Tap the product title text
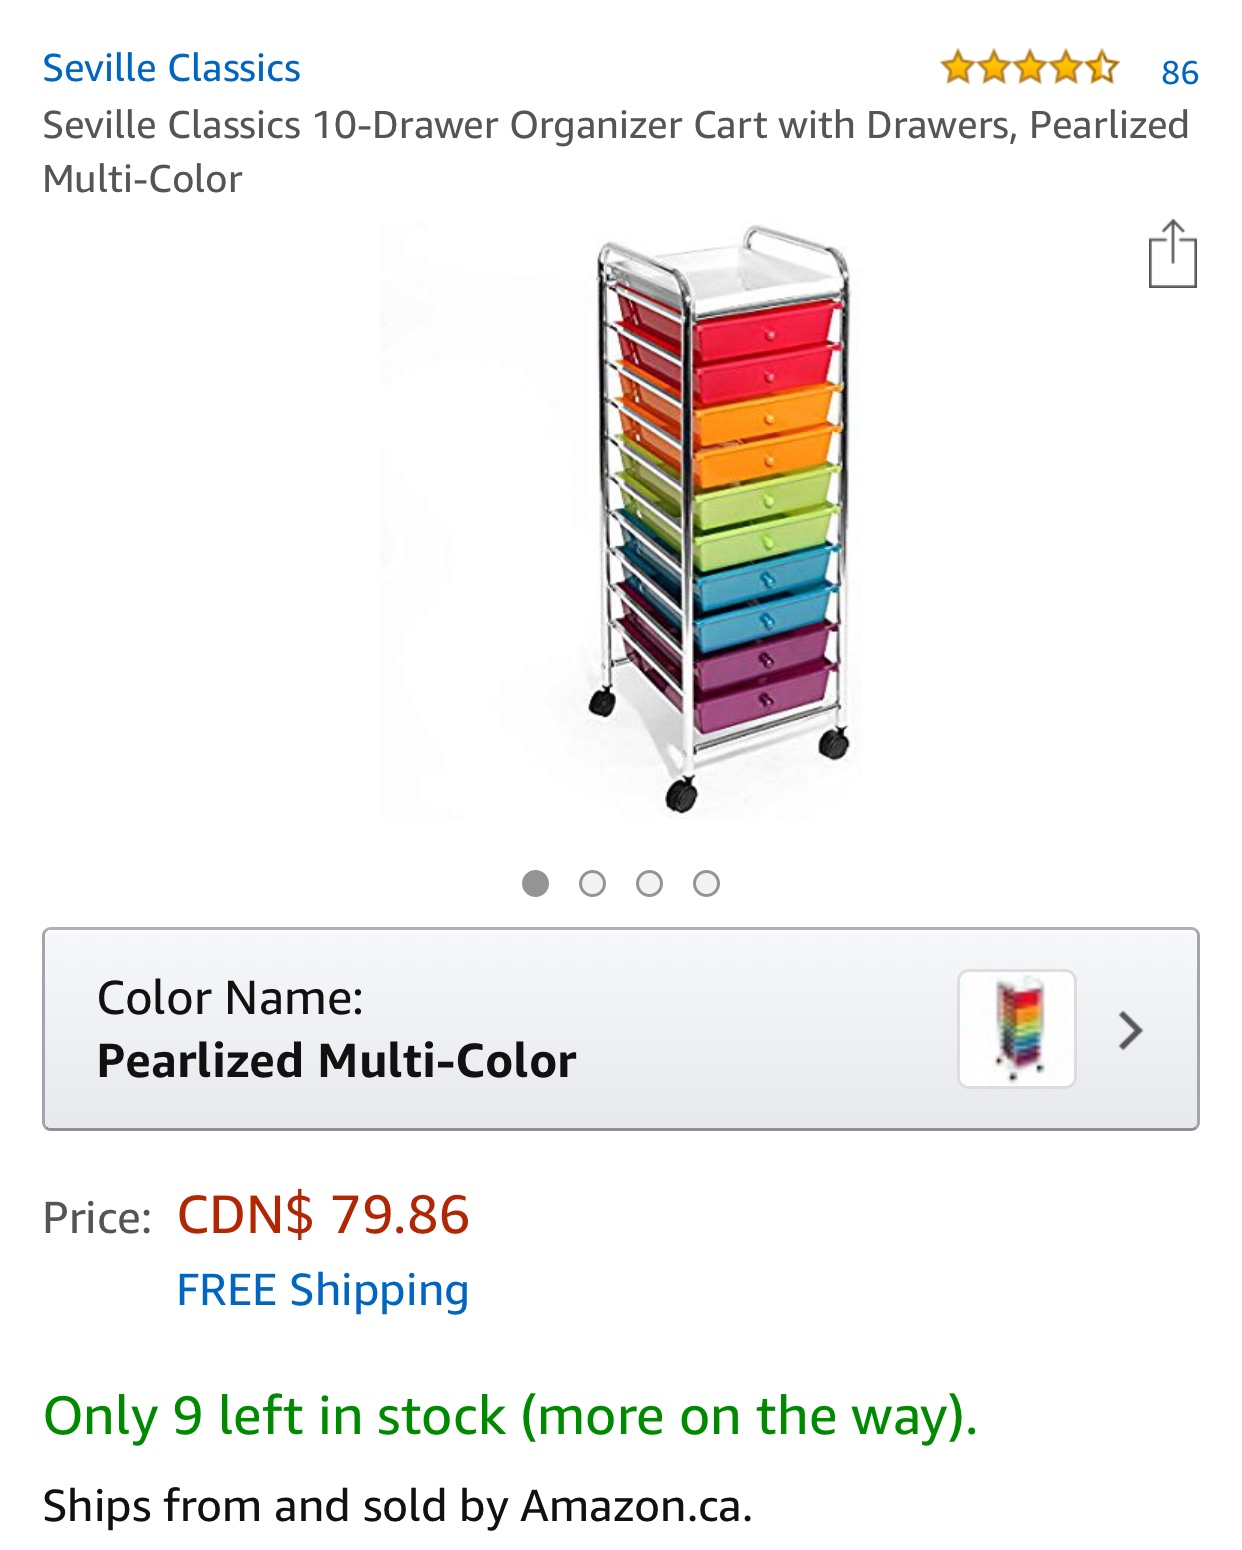 tap(615, 152)
